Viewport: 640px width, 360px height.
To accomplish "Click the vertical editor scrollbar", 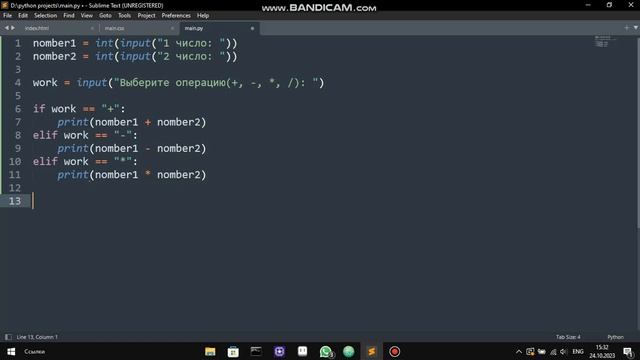I will coord(638,133).
